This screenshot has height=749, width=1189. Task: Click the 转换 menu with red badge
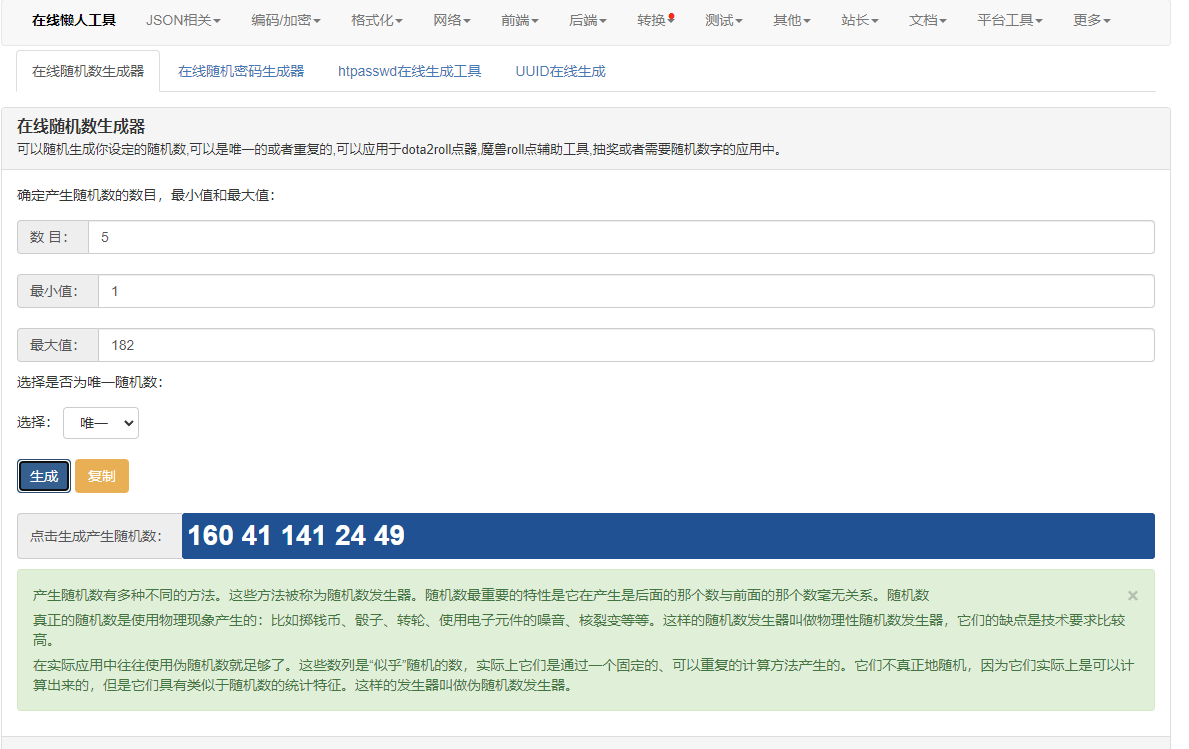pyautogui.click(x=656, y=20)
